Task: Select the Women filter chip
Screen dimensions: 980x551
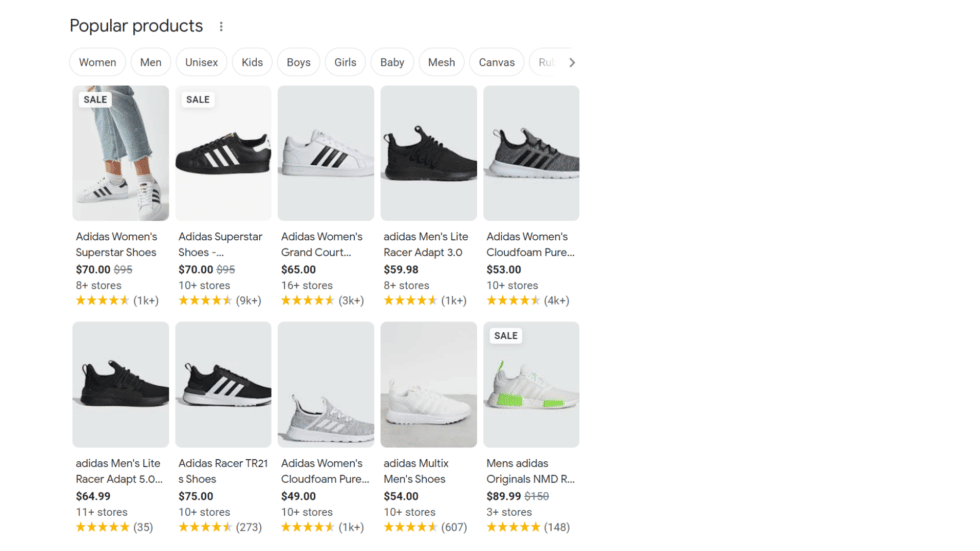Action: (x=98, y=62)
